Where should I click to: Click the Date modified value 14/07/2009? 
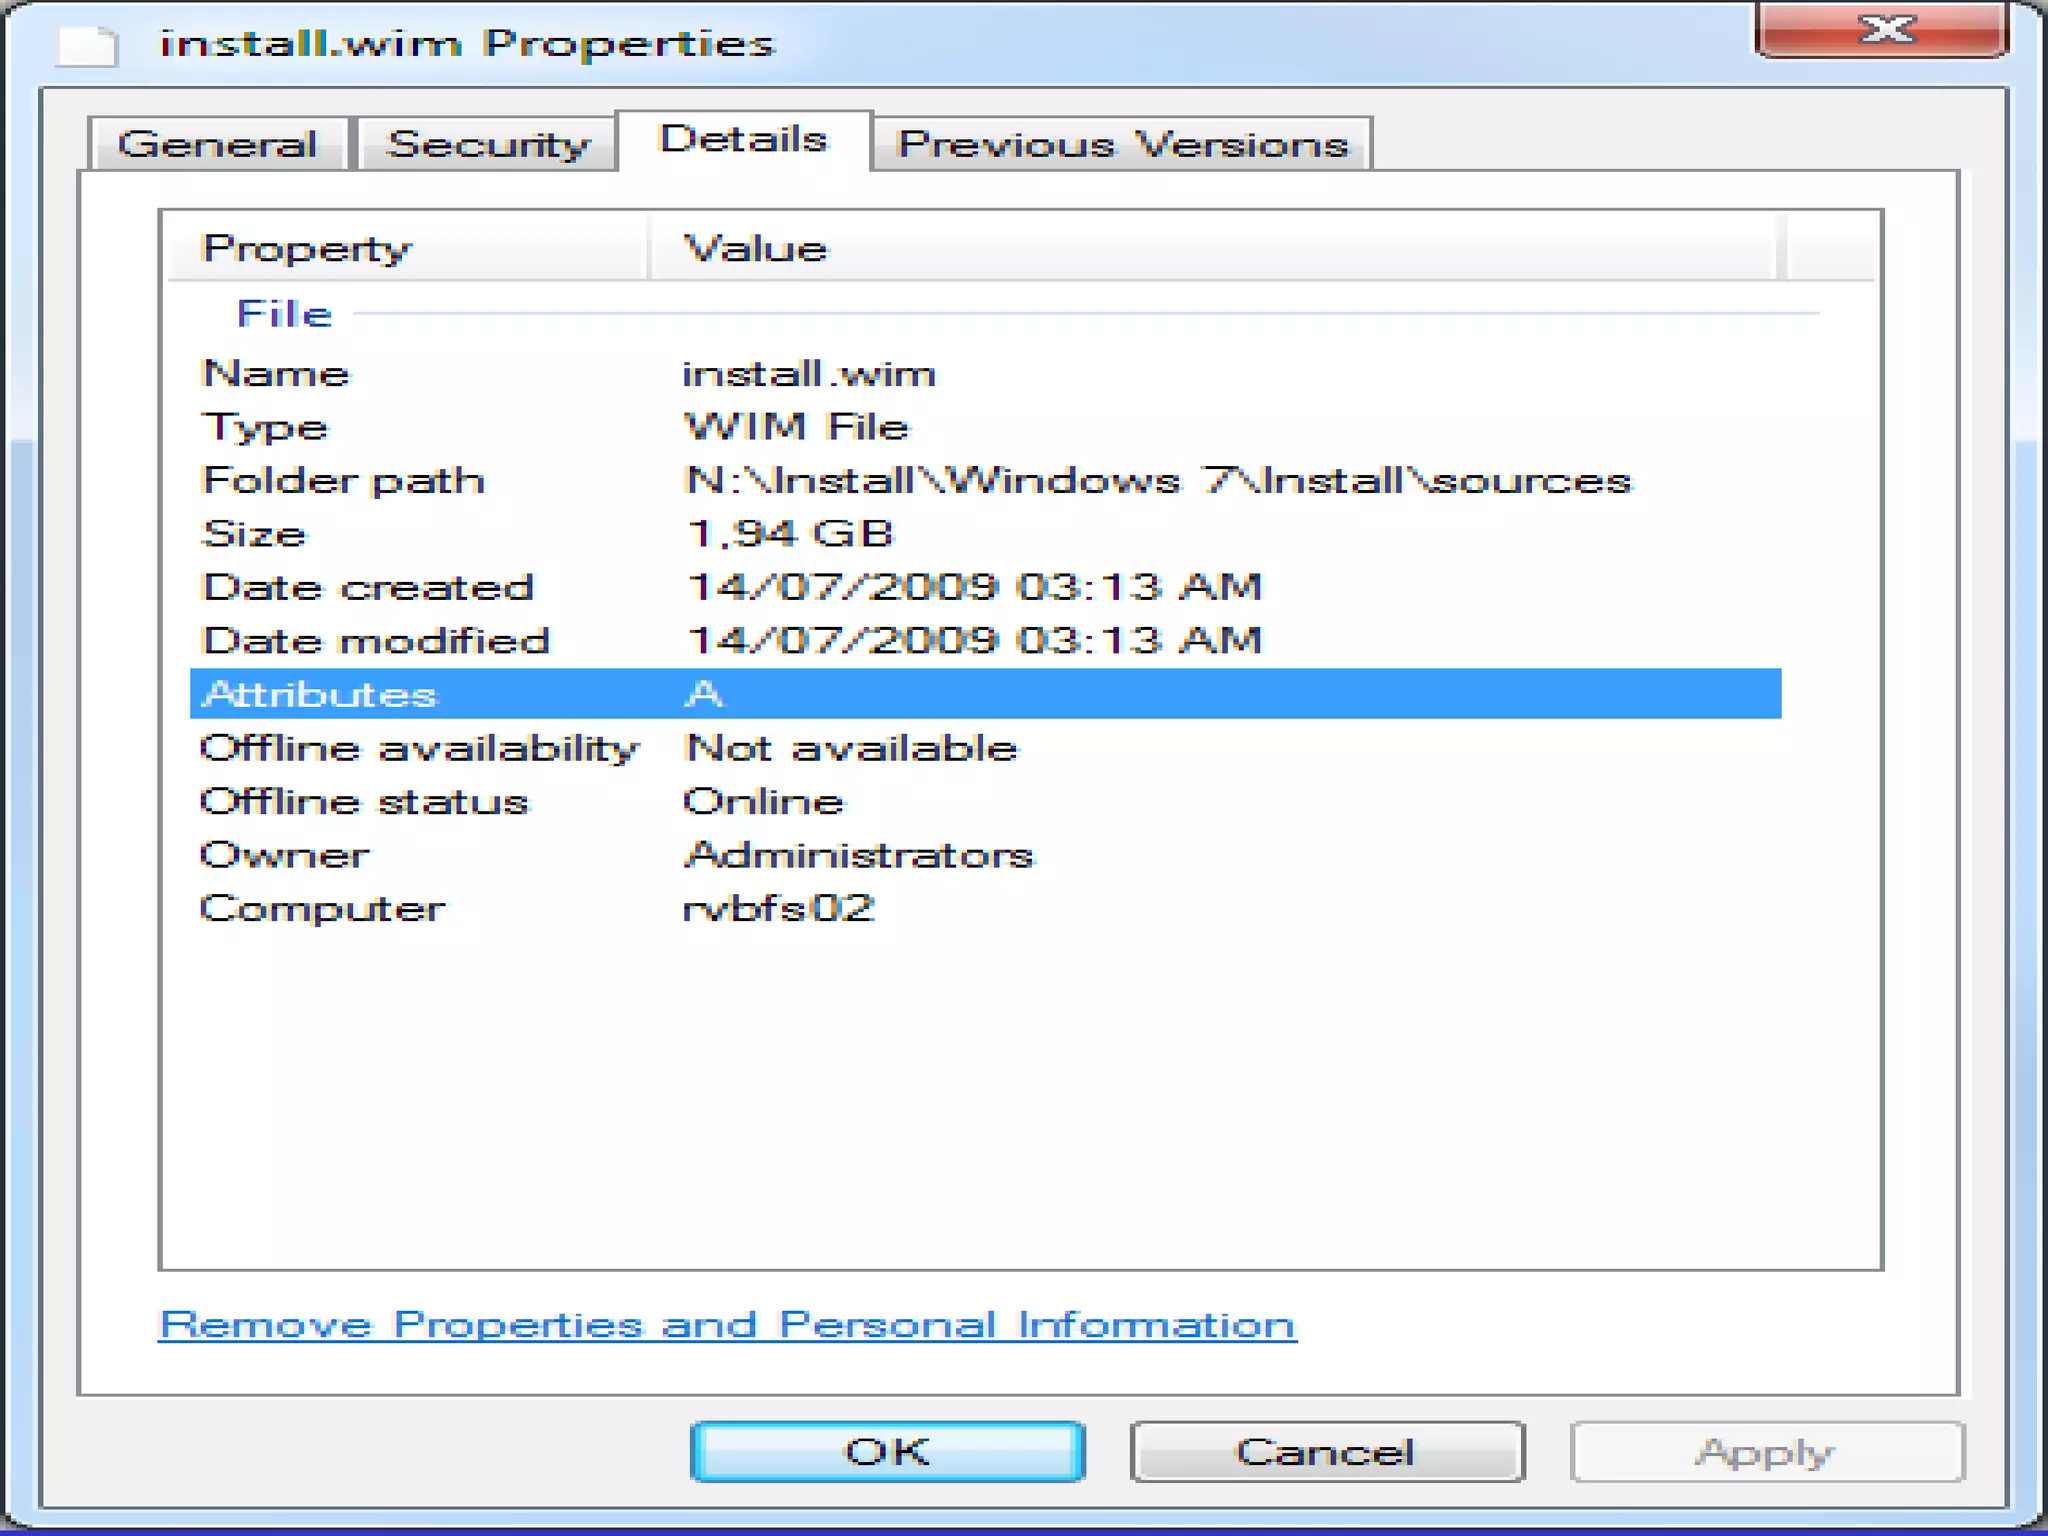[975, 640]
